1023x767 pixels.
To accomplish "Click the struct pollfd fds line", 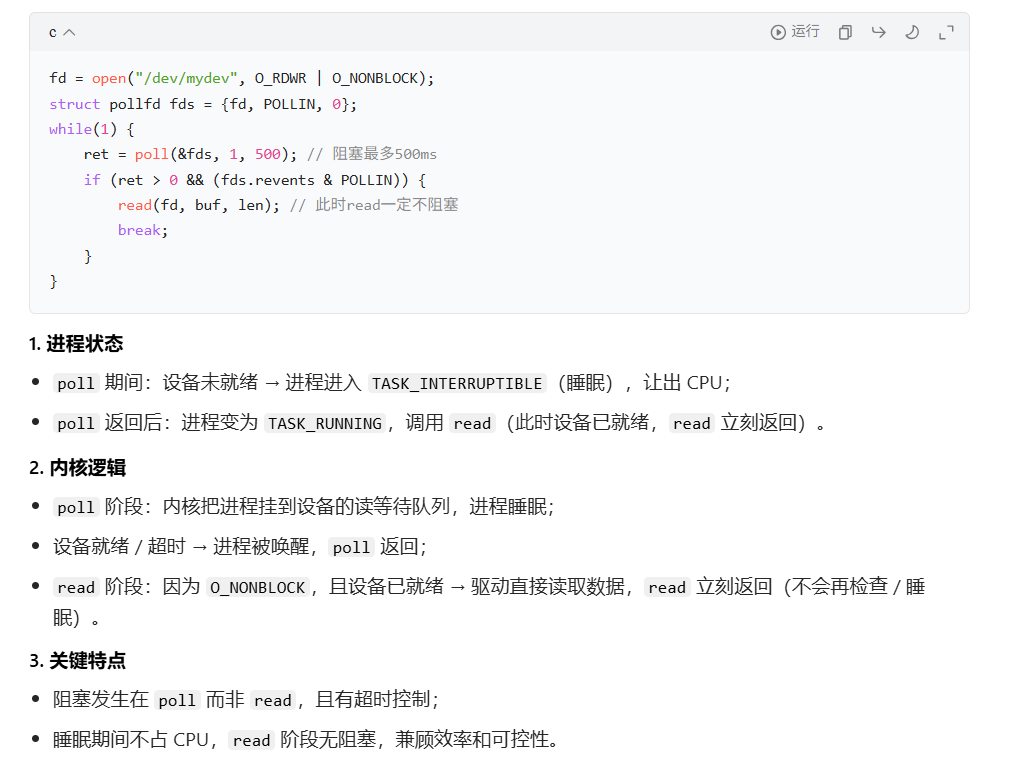I will click(203, 104).
